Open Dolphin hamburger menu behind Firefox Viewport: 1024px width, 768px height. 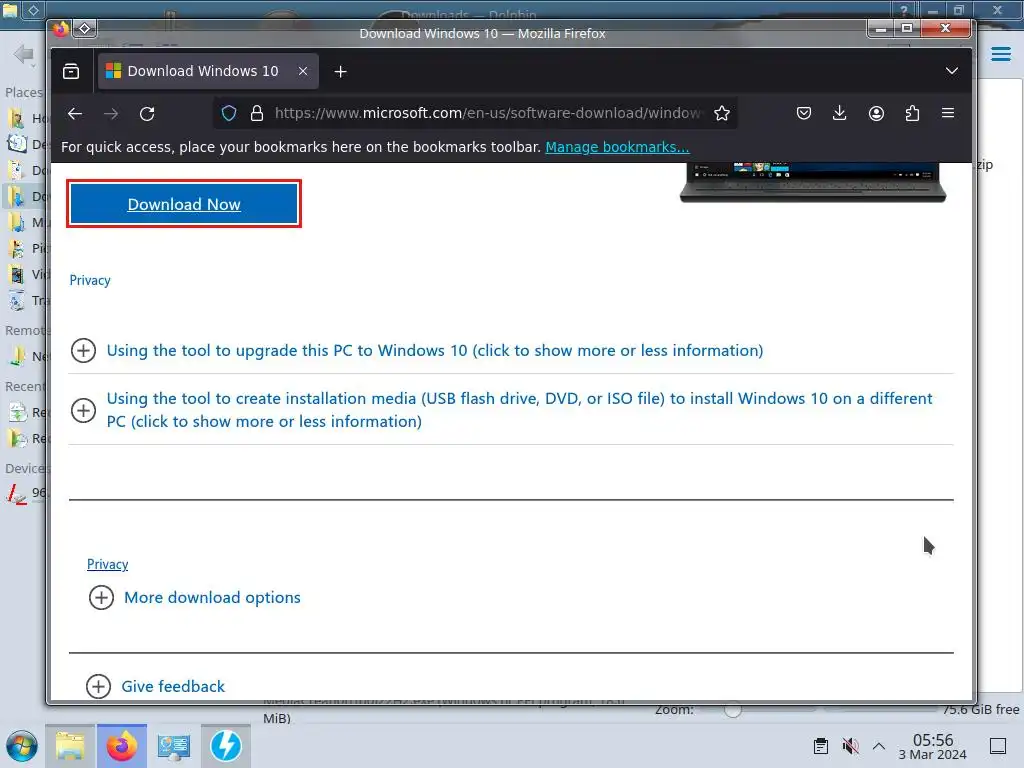click(x=1000, y=54)
